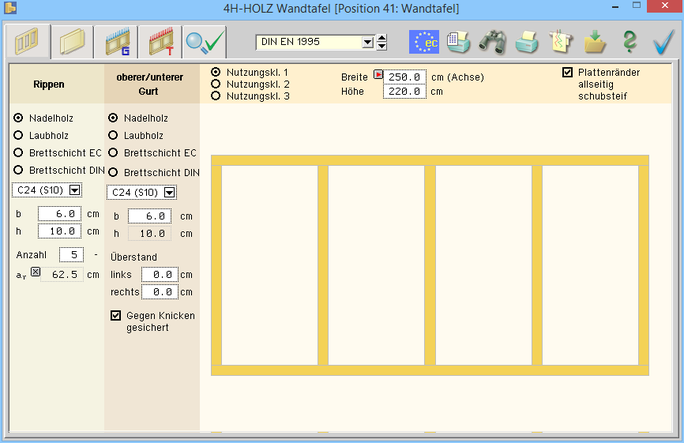
Task: Expand the Gurt C24 (S10) strength class dropdown
Action: pyautogui.click(x=170, y=193)
